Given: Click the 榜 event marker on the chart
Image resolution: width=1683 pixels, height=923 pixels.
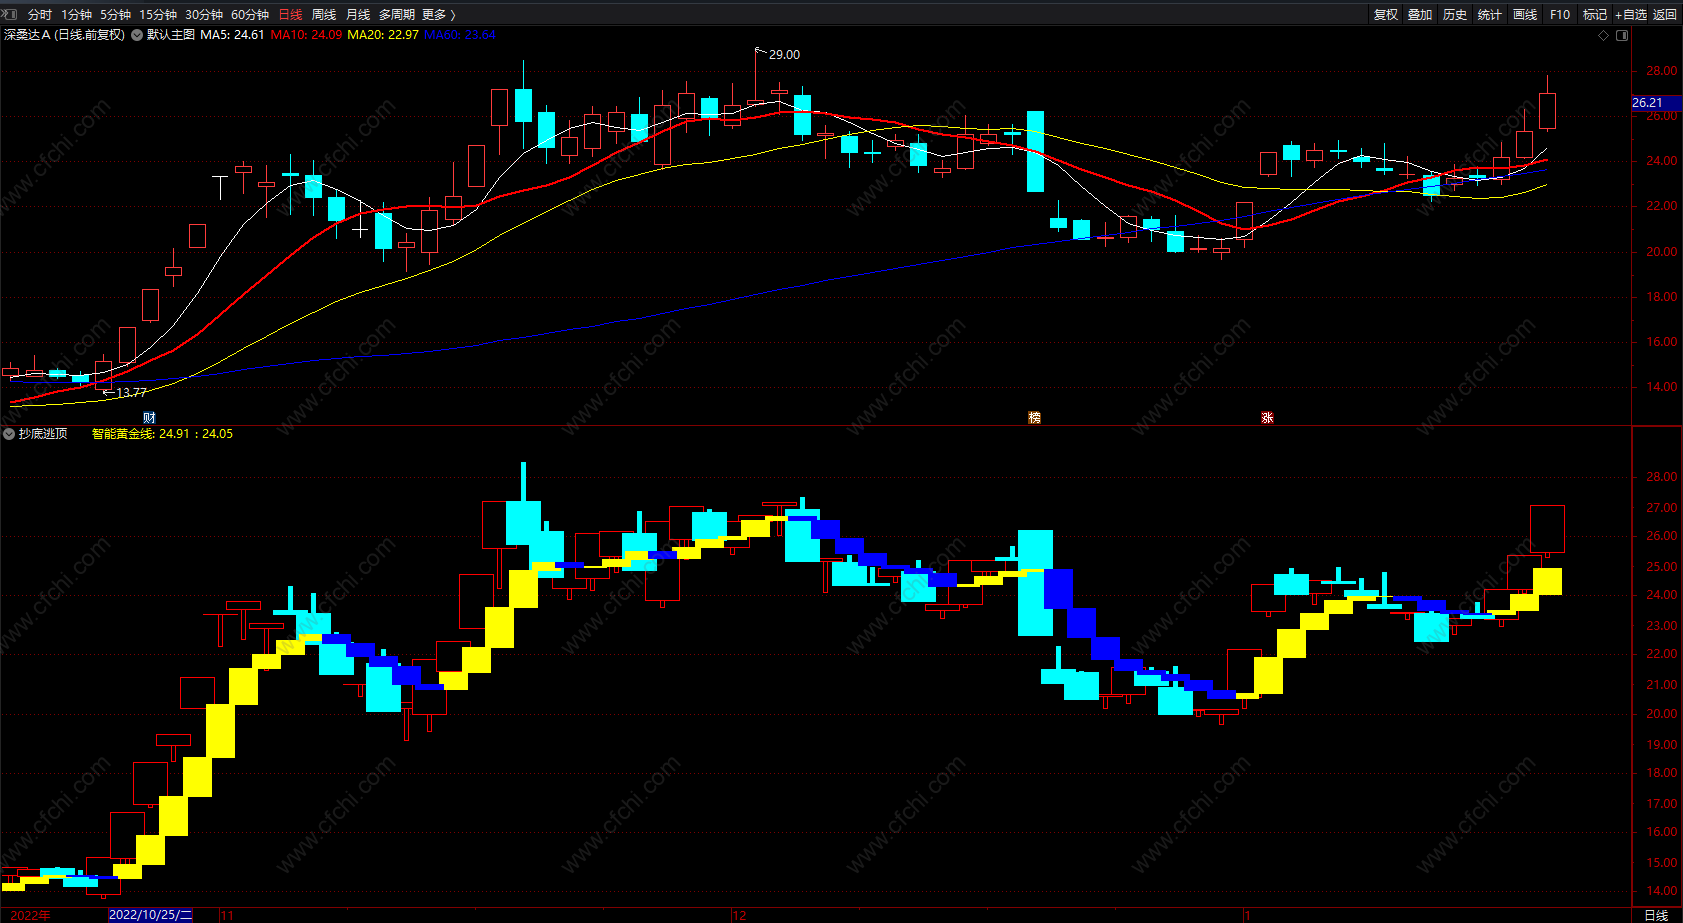Looking at the screenshot, I should point(1035,418).
